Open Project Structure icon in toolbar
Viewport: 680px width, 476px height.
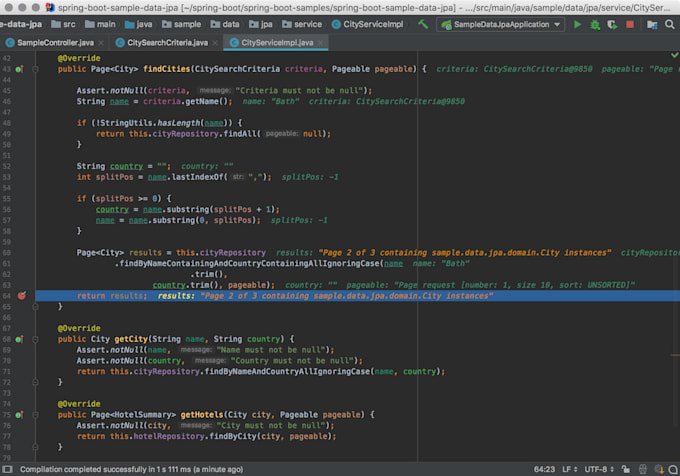point(652,25)
